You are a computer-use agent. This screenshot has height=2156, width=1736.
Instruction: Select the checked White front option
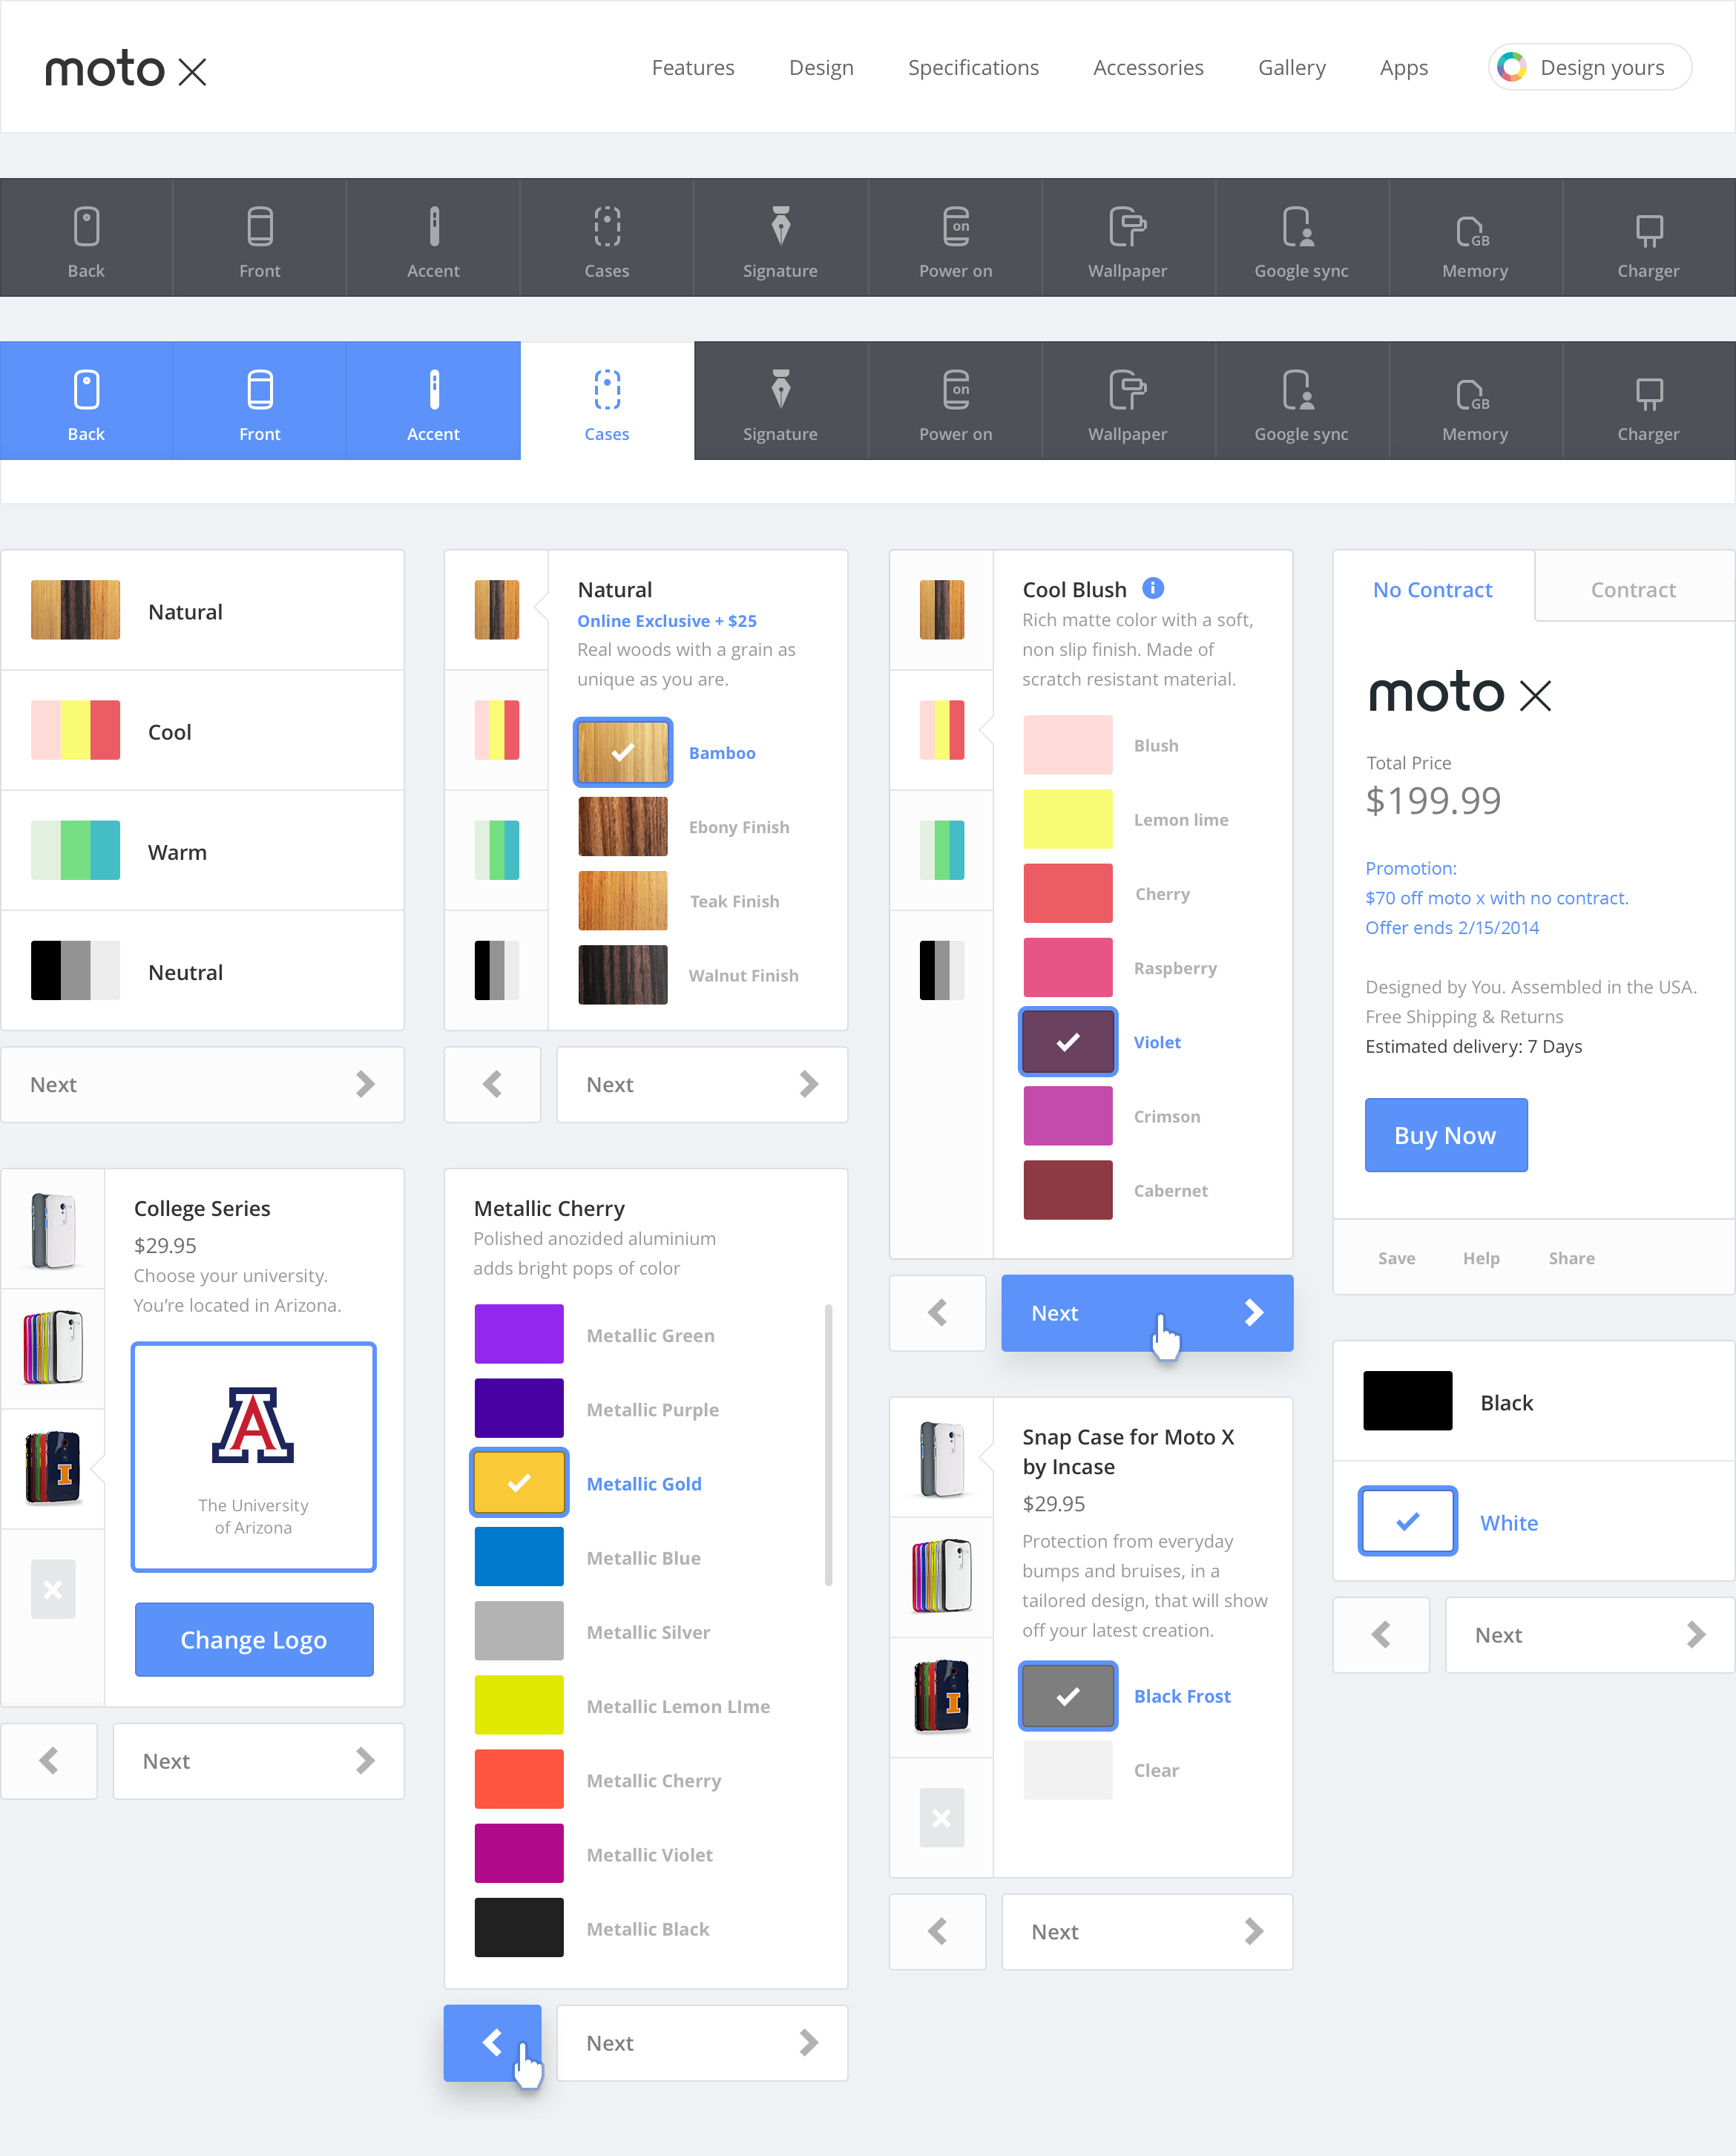pyautogui.click(x=1408, y=1521)
